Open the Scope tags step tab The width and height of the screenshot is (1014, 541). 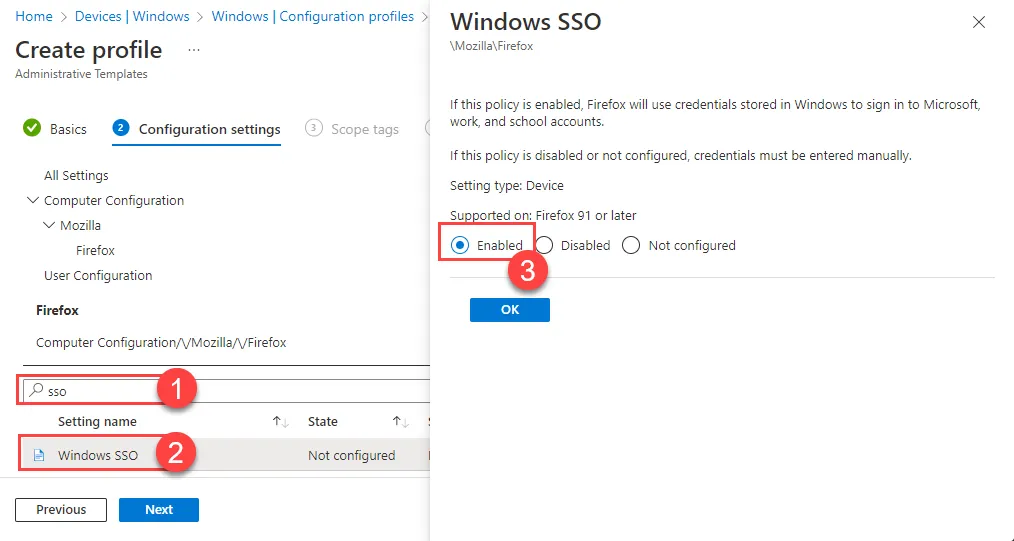[x=352, y=129]
